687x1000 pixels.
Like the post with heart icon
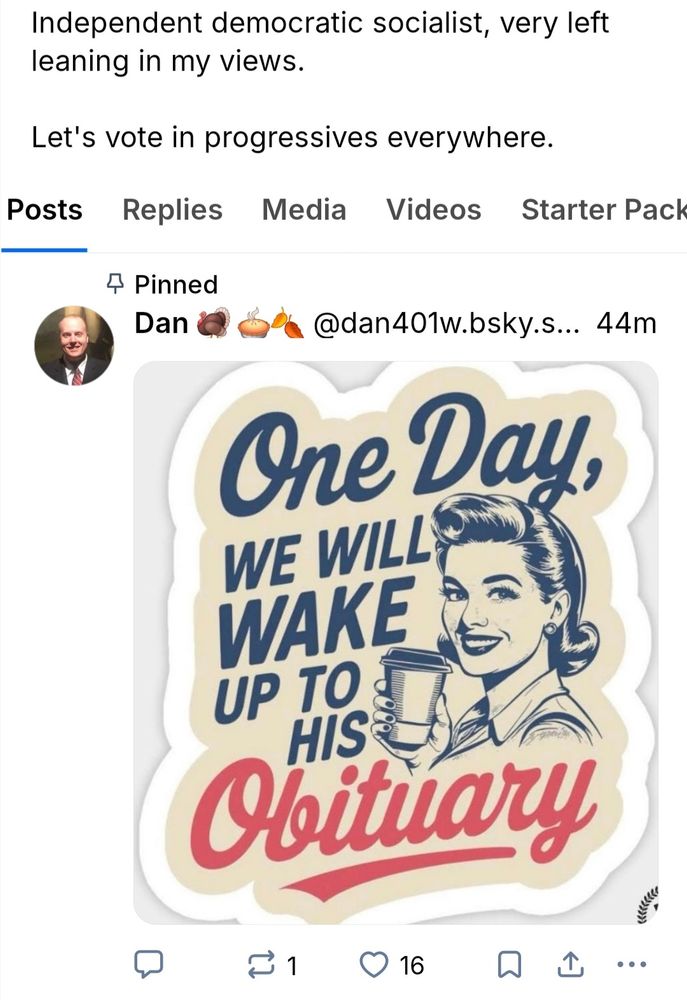[373, 964]
